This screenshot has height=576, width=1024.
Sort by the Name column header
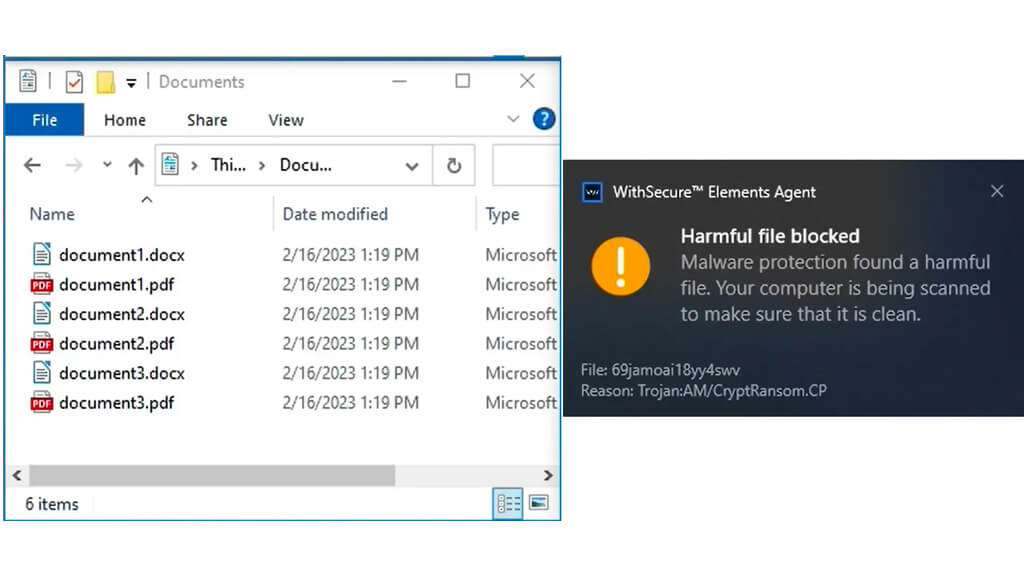(52, 214)
